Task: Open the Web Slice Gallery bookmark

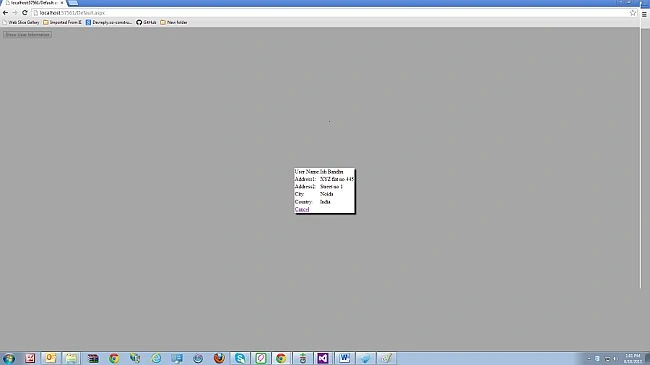Action: click(21, 22)
